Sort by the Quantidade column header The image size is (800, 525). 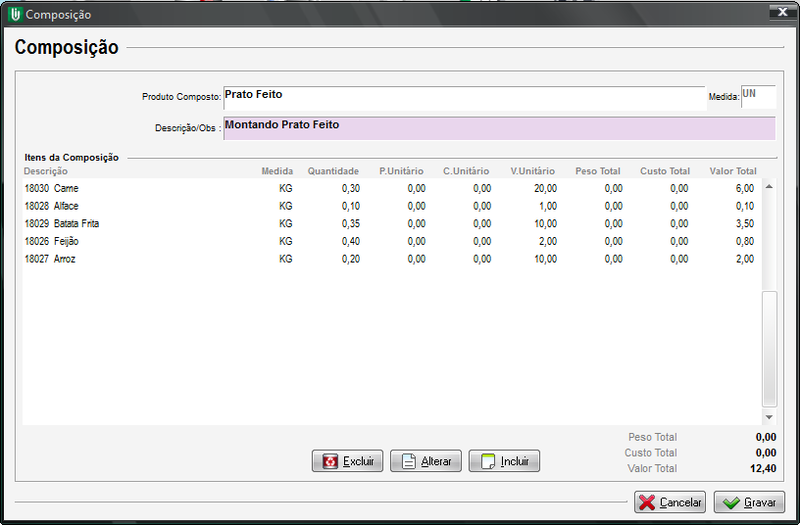click(x=333, y=171)
